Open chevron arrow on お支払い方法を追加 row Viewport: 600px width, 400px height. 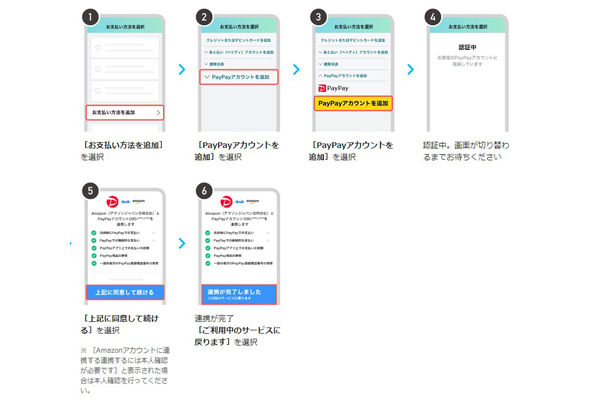[158, 113]
